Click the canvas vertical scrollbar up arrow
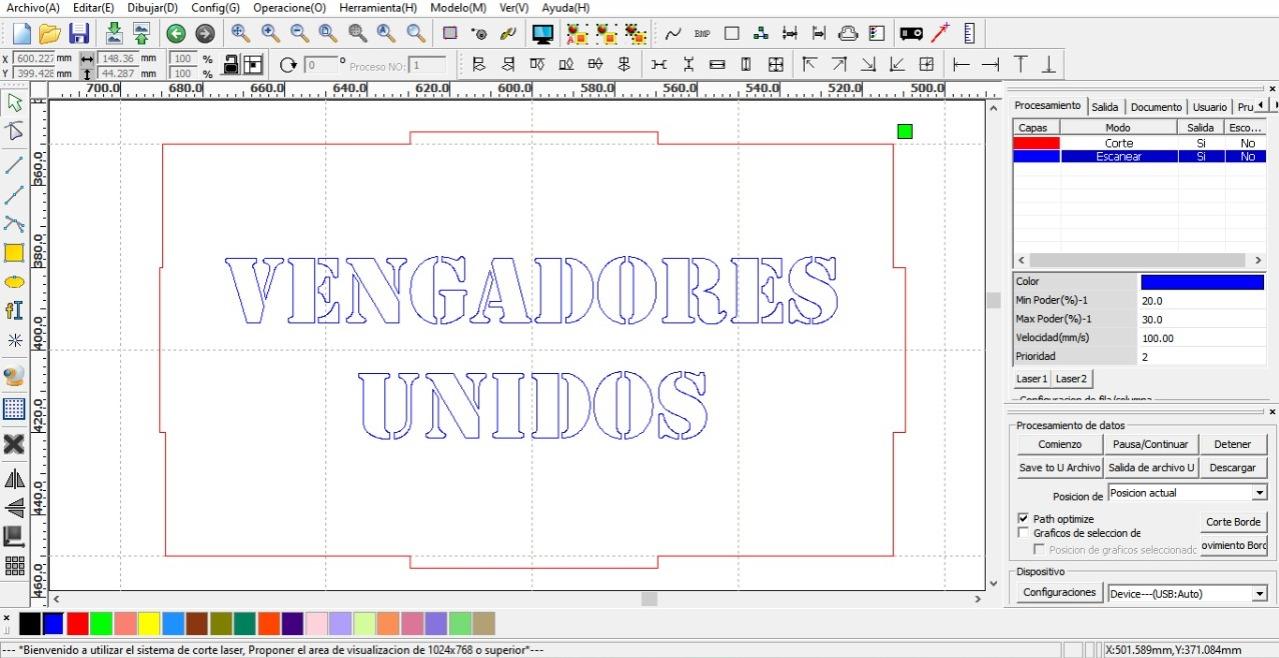The width and height of the screenshot is (1279, 658). tap(993, 107)
